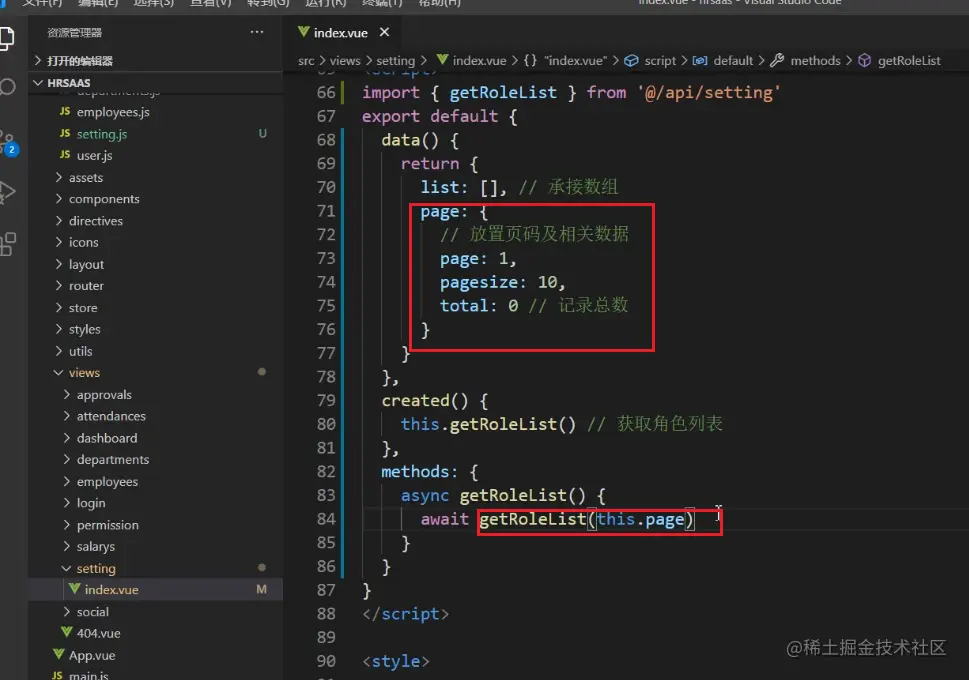This screenshot has height=680, width=969.
Task: Open the explorer panel more actions ellipsis
Action: 256,32
